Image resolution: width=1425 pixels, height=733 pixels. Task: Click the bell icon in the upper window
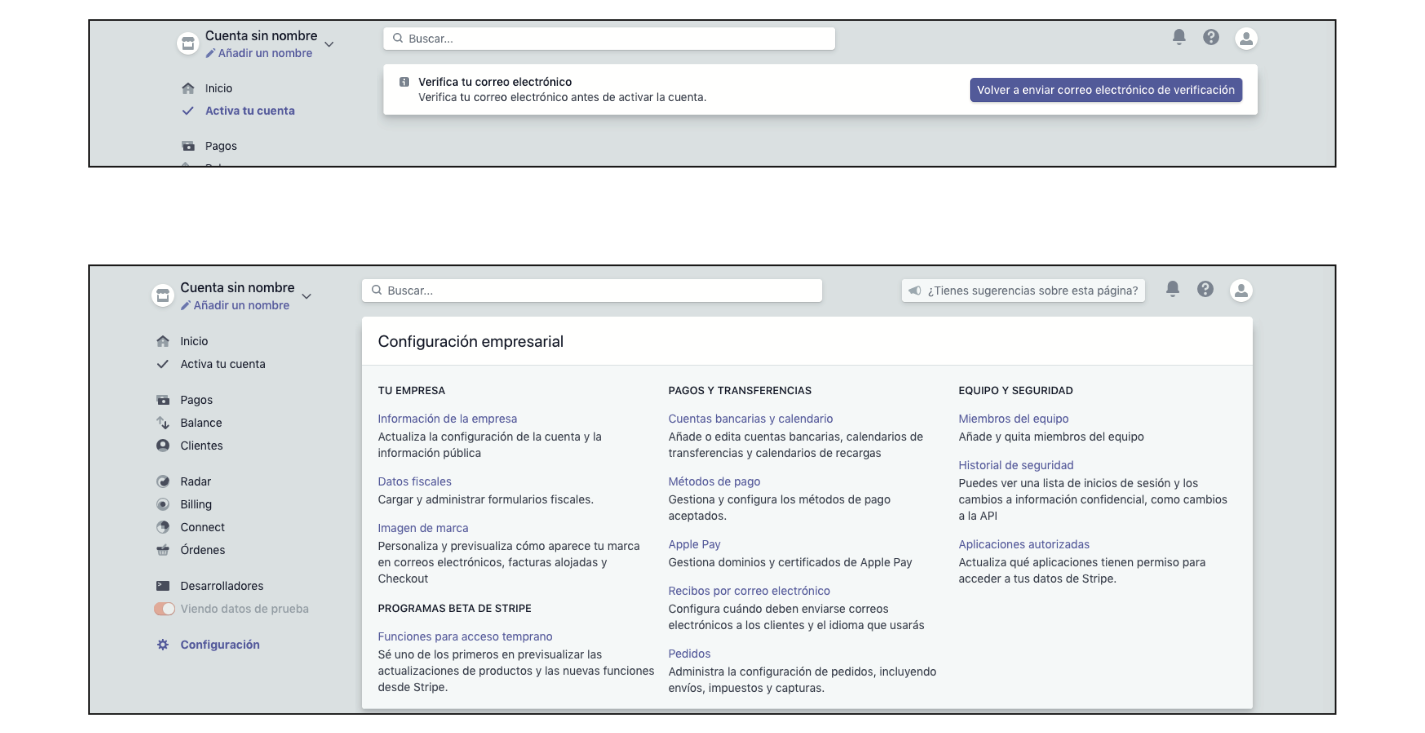(x=1179, y=37)
